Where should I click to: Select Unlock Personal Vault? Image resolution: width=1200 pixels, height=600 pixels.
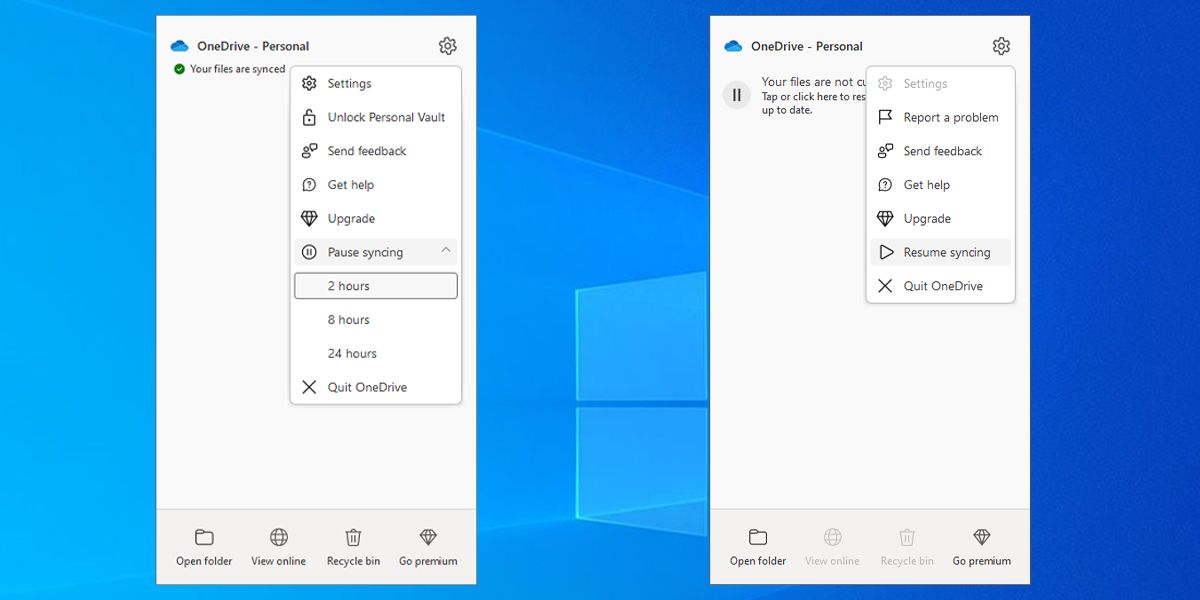(376, 117)
